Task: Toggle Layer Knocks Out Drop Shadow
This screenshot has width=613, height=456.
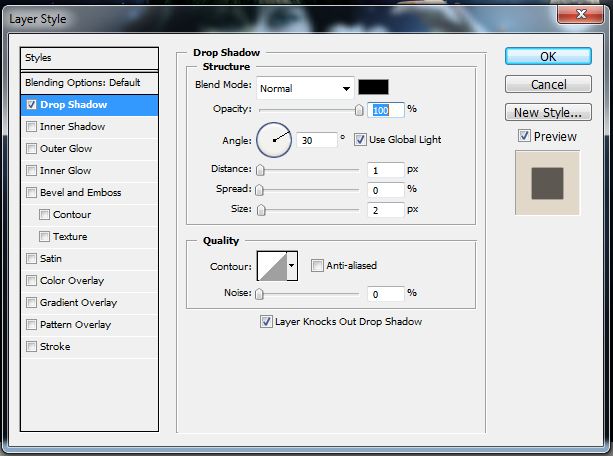Action: coord(266,322)
